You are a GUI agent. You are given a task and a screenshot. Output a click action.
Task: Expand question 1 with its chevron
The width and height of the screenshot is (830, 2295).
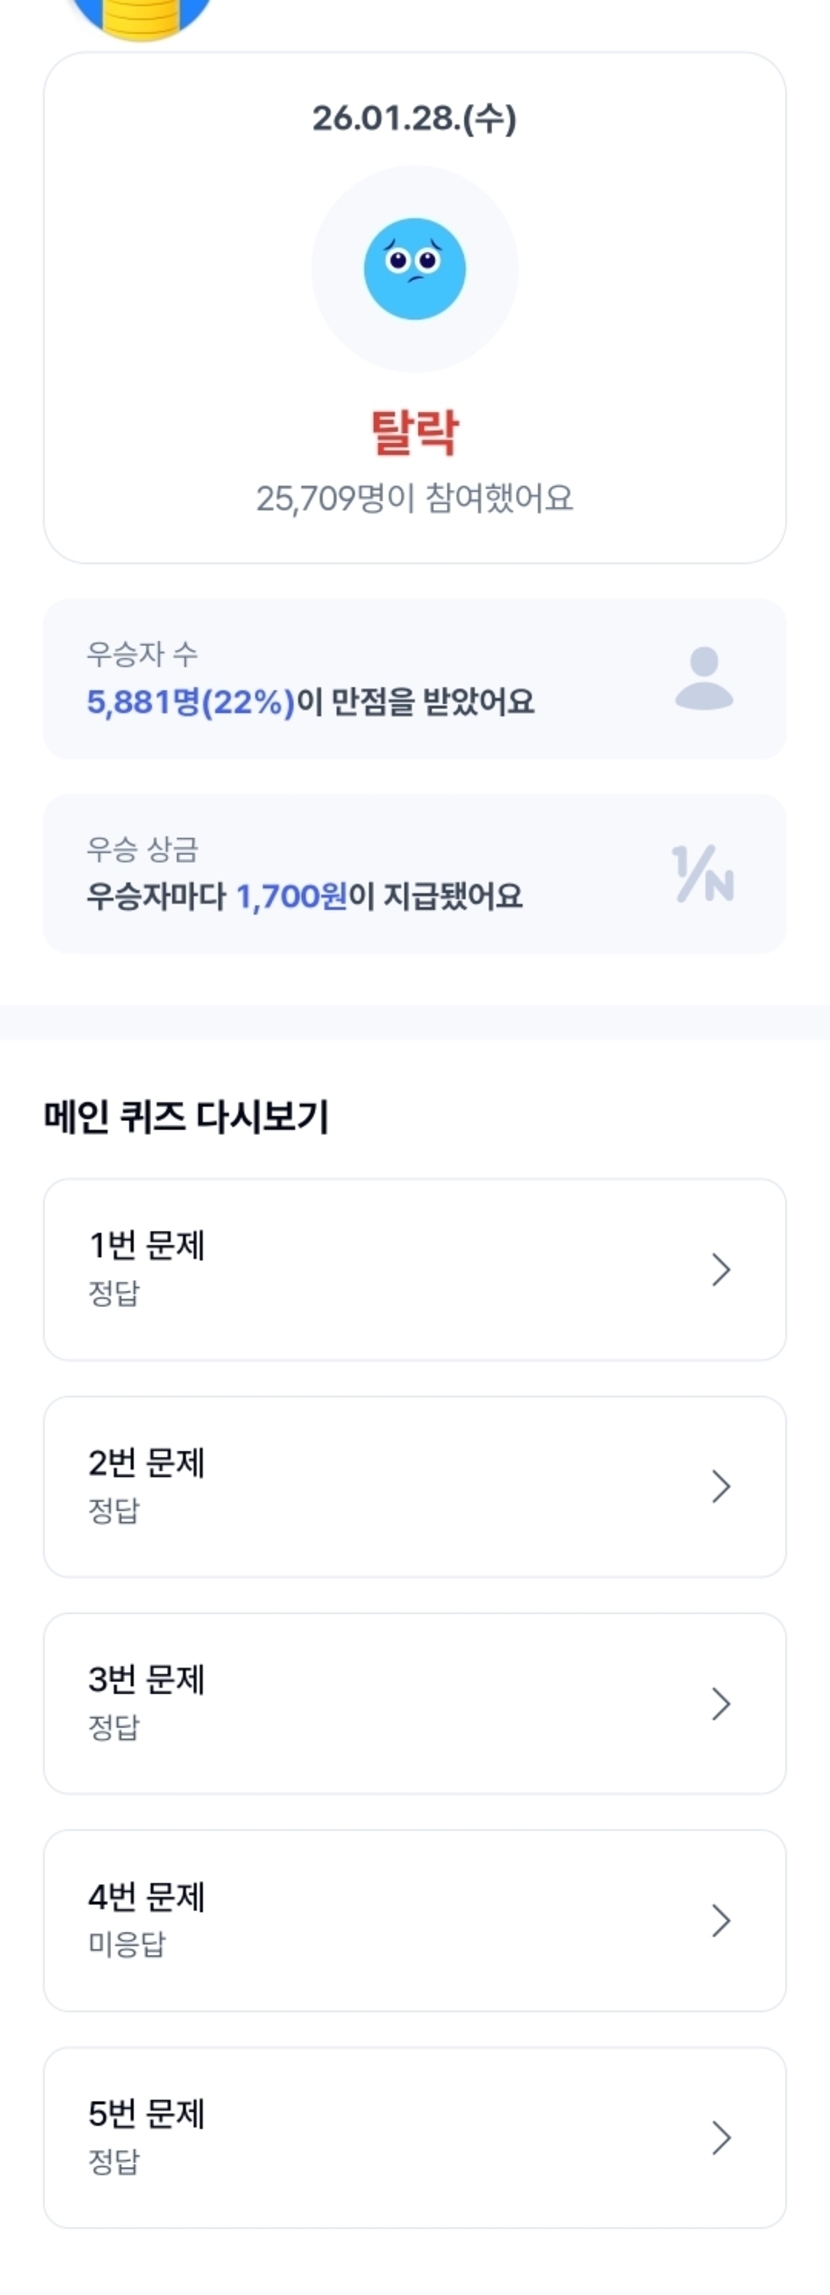[x=721, y=1269]
